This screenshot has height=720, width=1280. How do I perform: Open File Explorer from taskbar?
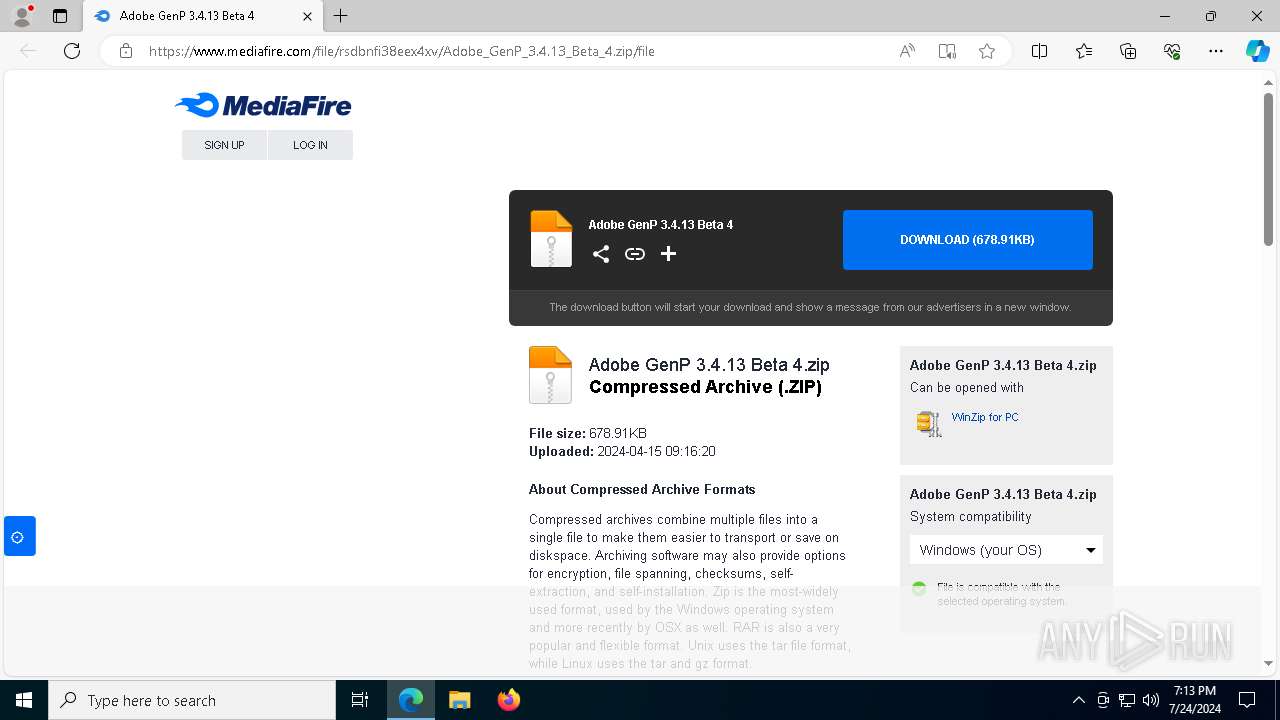[x=459, y=700]
